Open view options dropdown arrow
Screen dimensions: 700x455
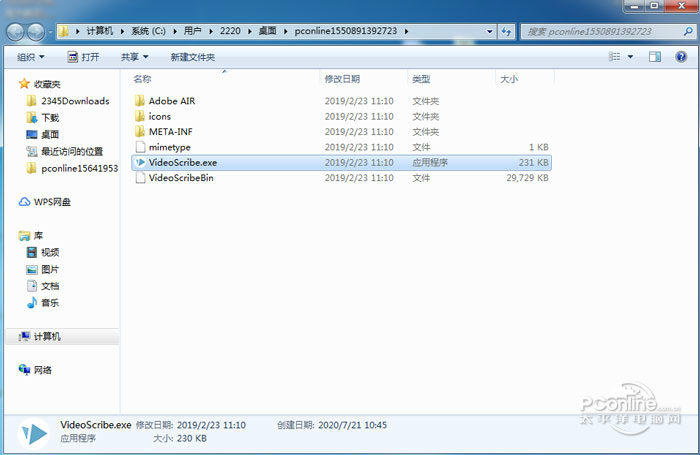pos(630,57)
